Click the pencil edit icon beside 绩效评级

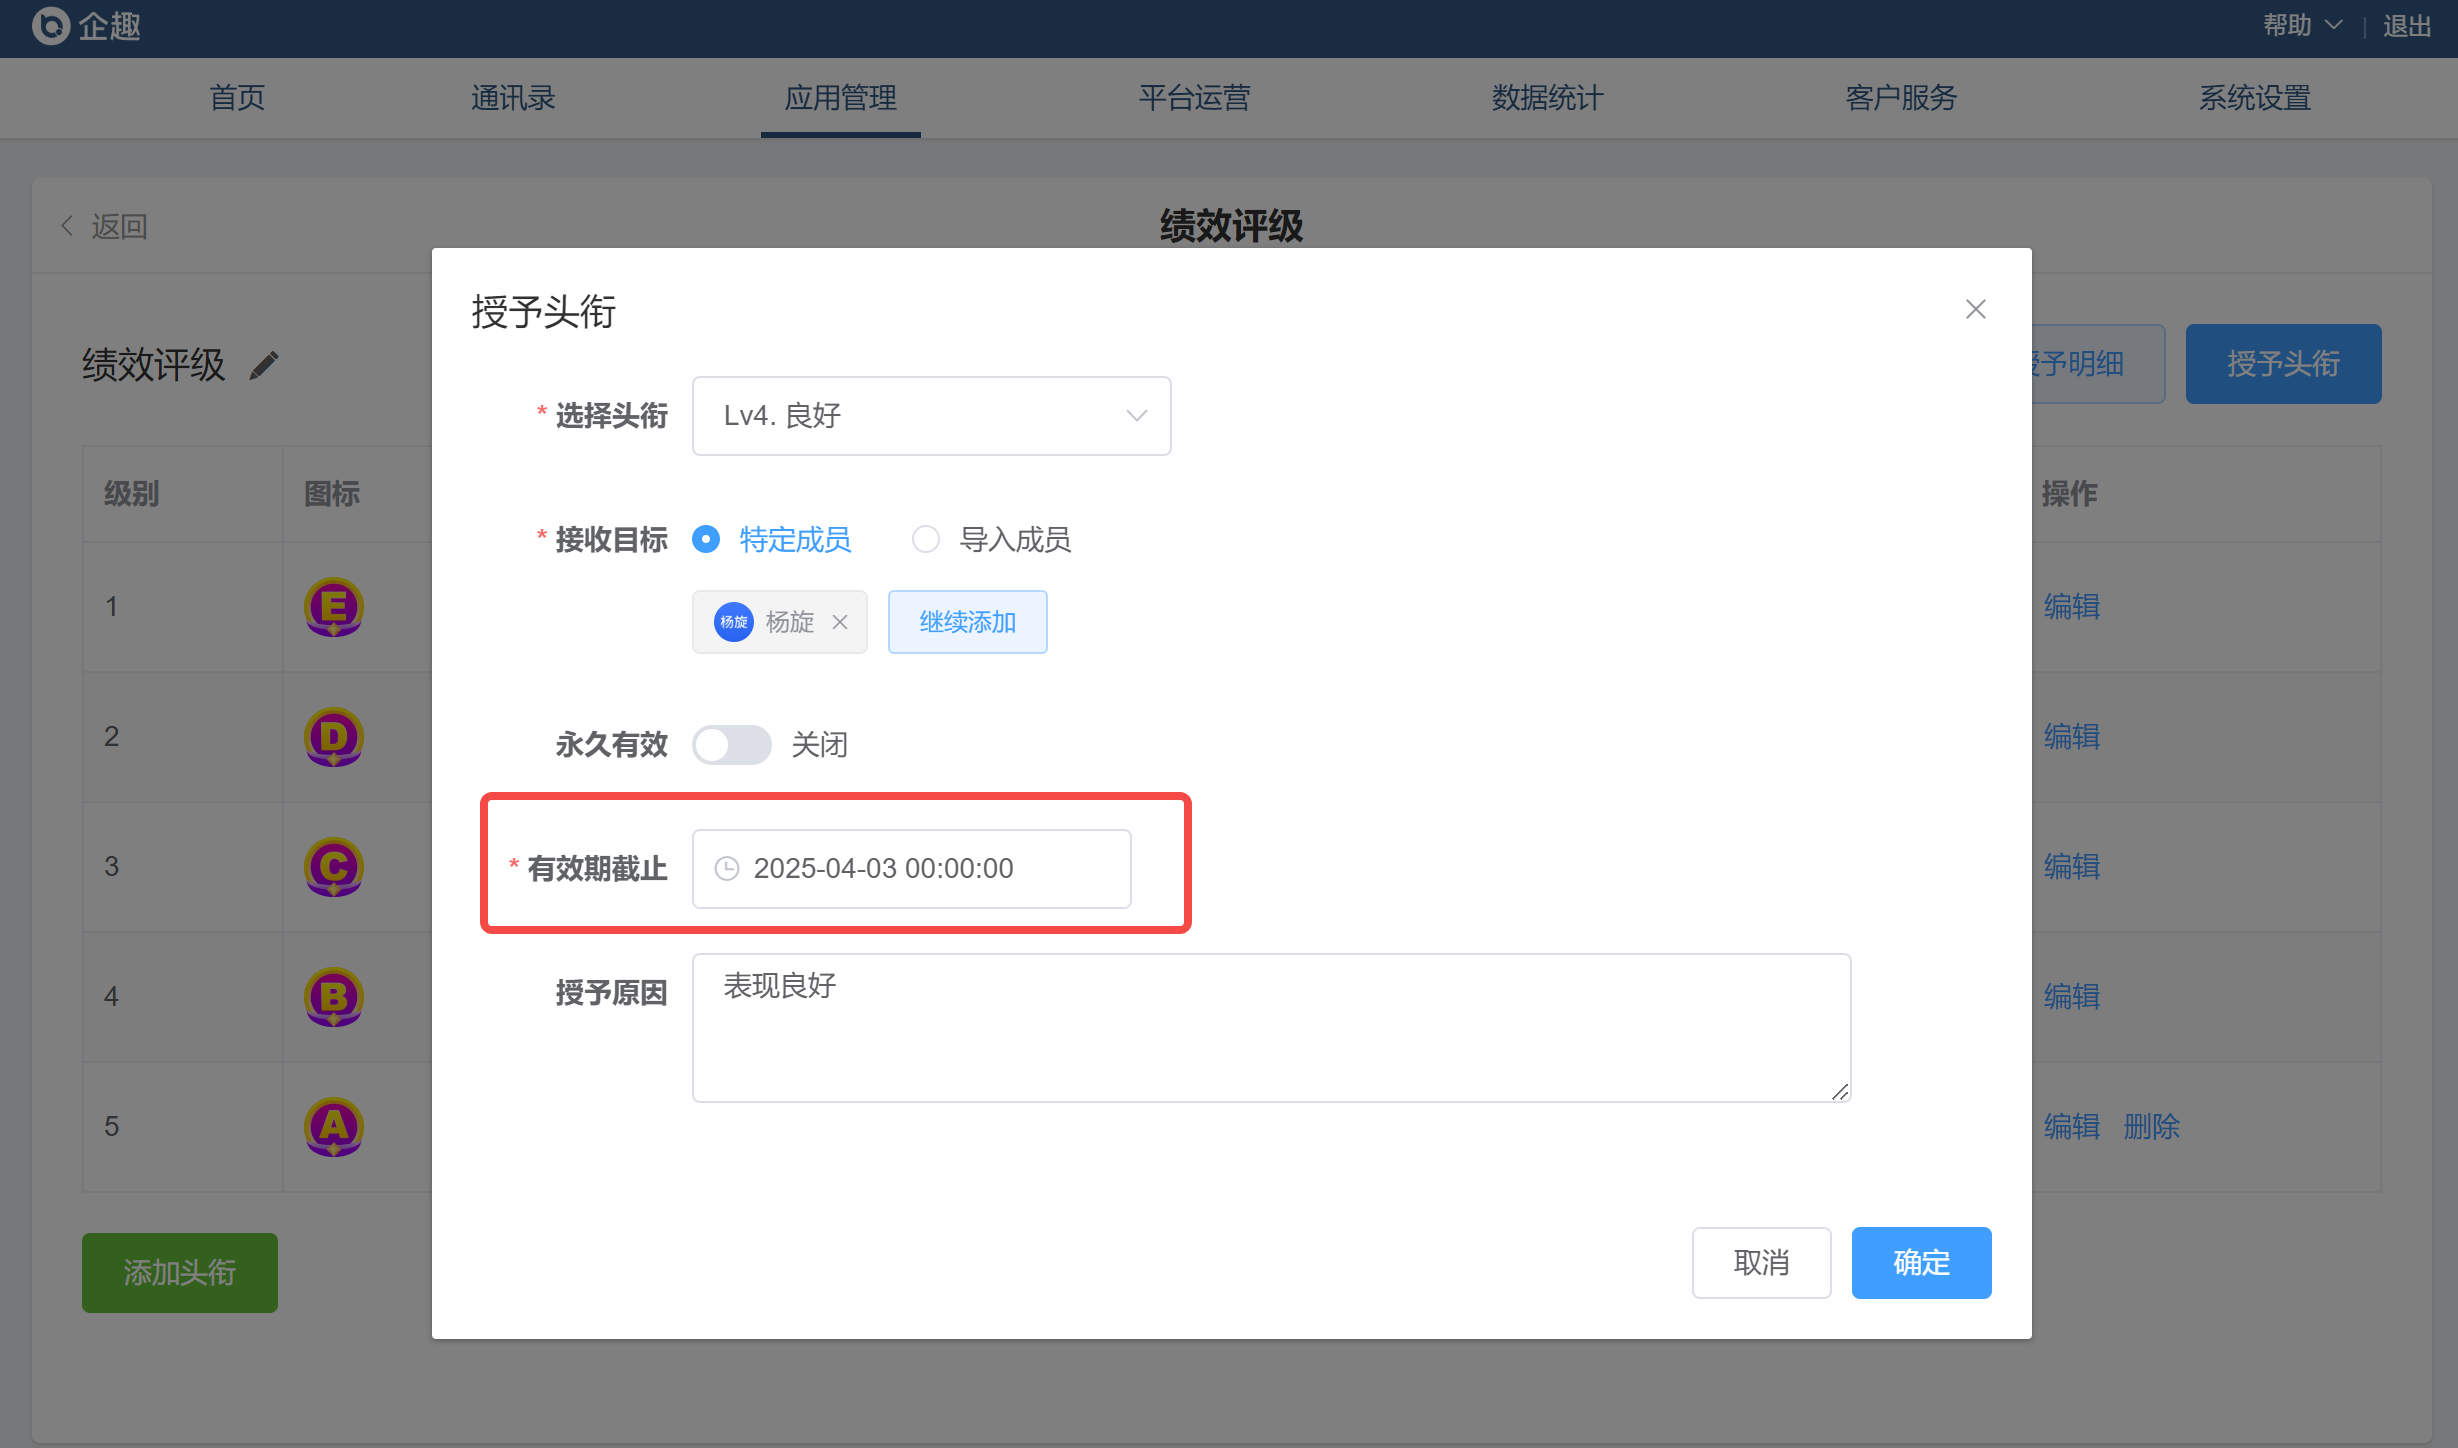pyautogui.click(x=264, y=366)
